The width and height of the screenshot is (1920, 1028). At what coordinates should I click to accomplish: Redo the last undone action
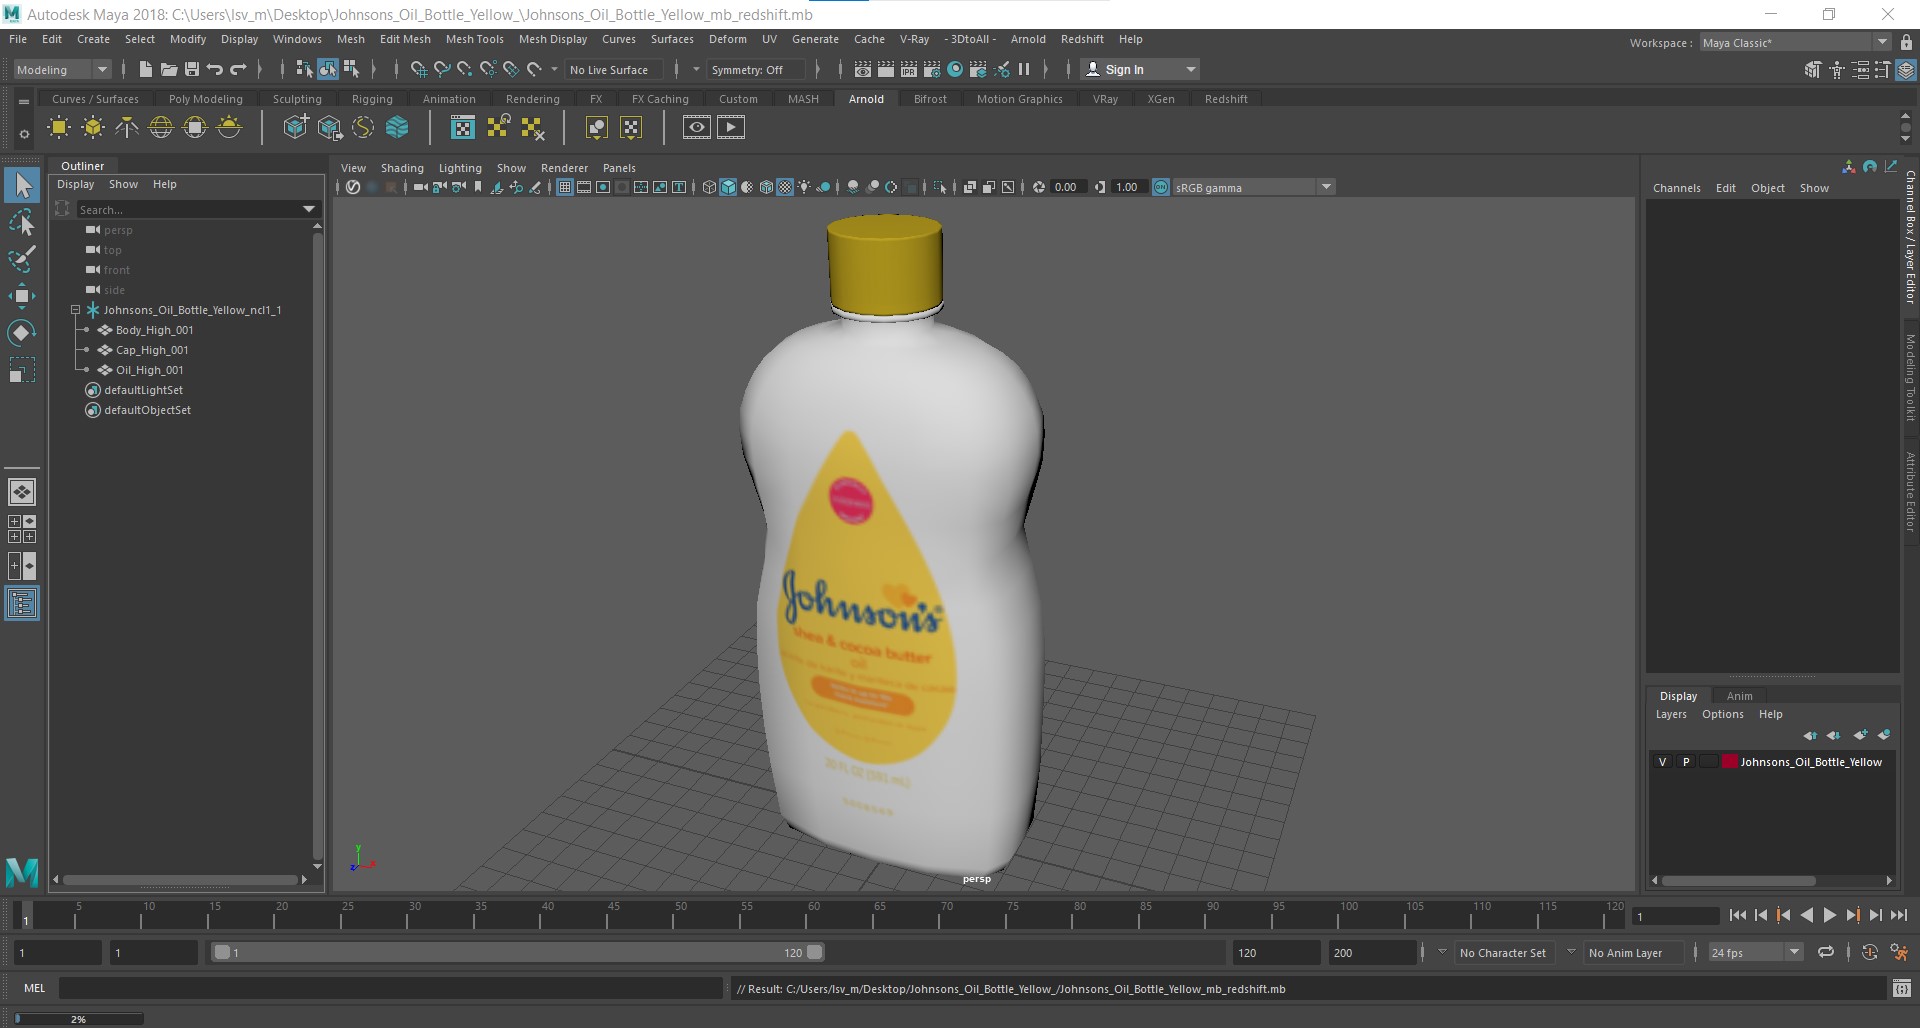click(238, 69)
